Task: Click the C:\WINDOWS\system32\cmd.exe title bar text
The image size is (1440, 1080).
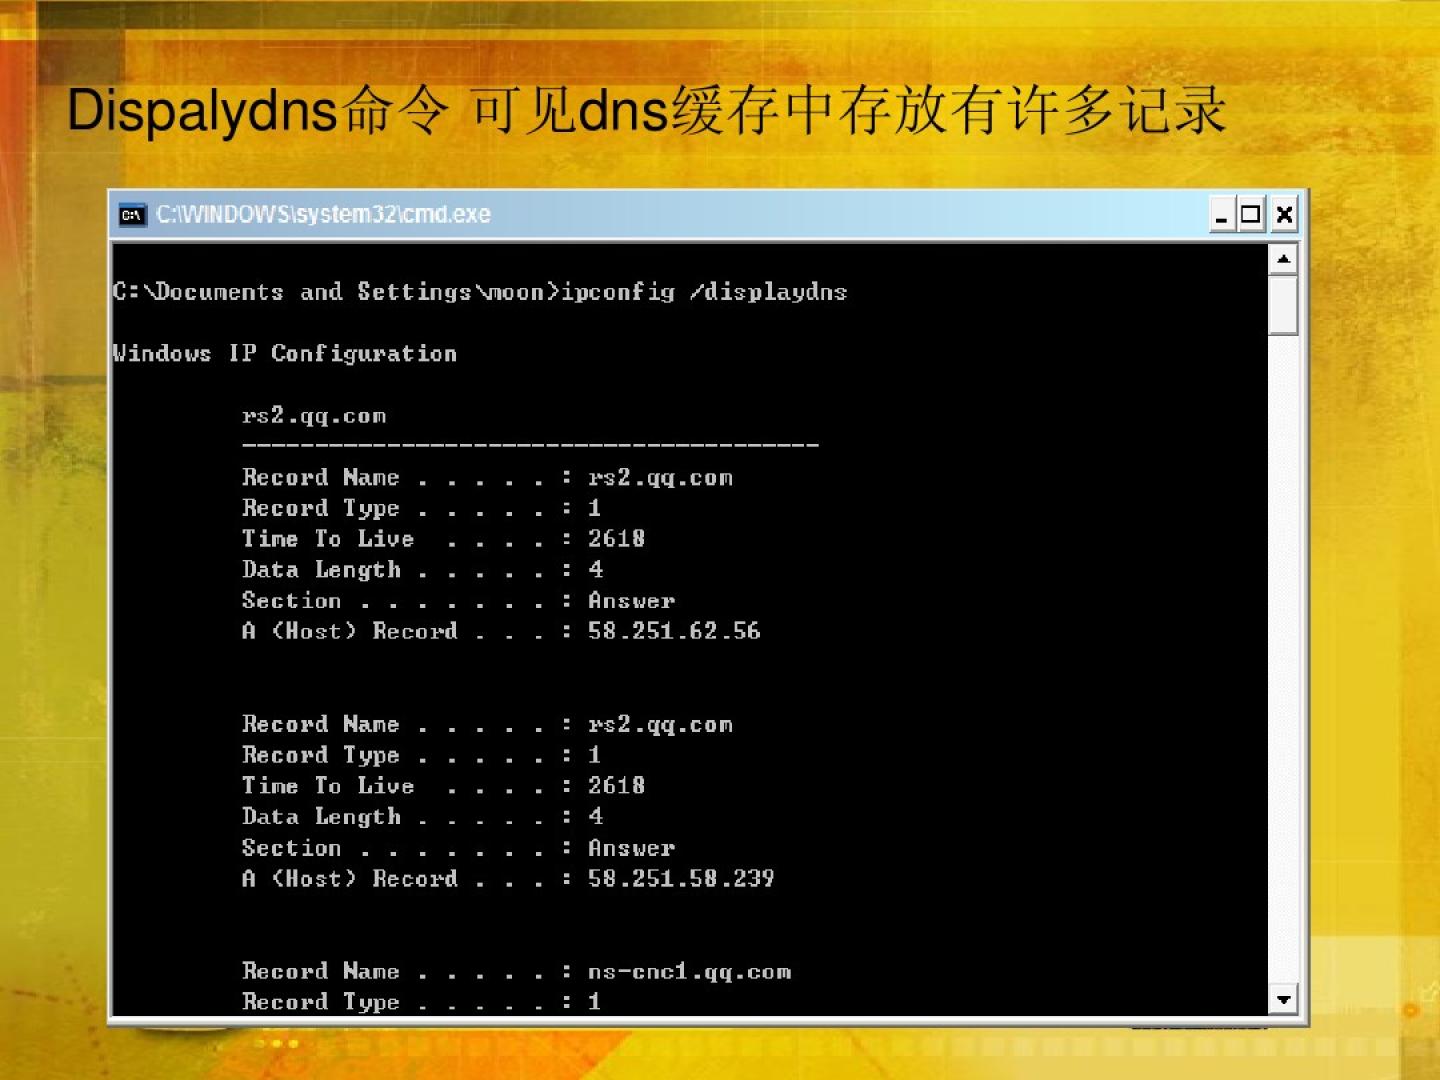Action: coord(323,215)
